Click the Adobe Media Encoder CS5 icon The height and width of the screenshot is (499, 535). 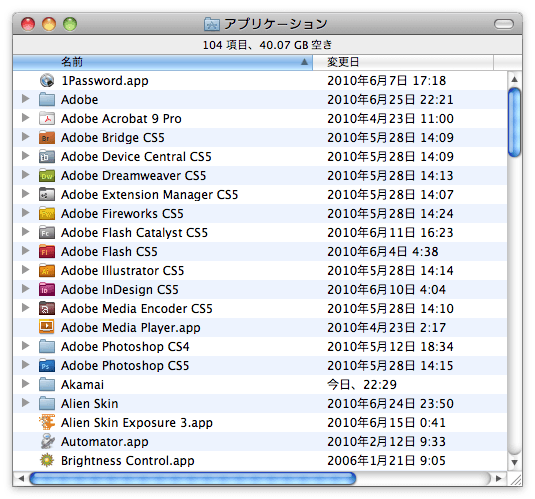47,309
